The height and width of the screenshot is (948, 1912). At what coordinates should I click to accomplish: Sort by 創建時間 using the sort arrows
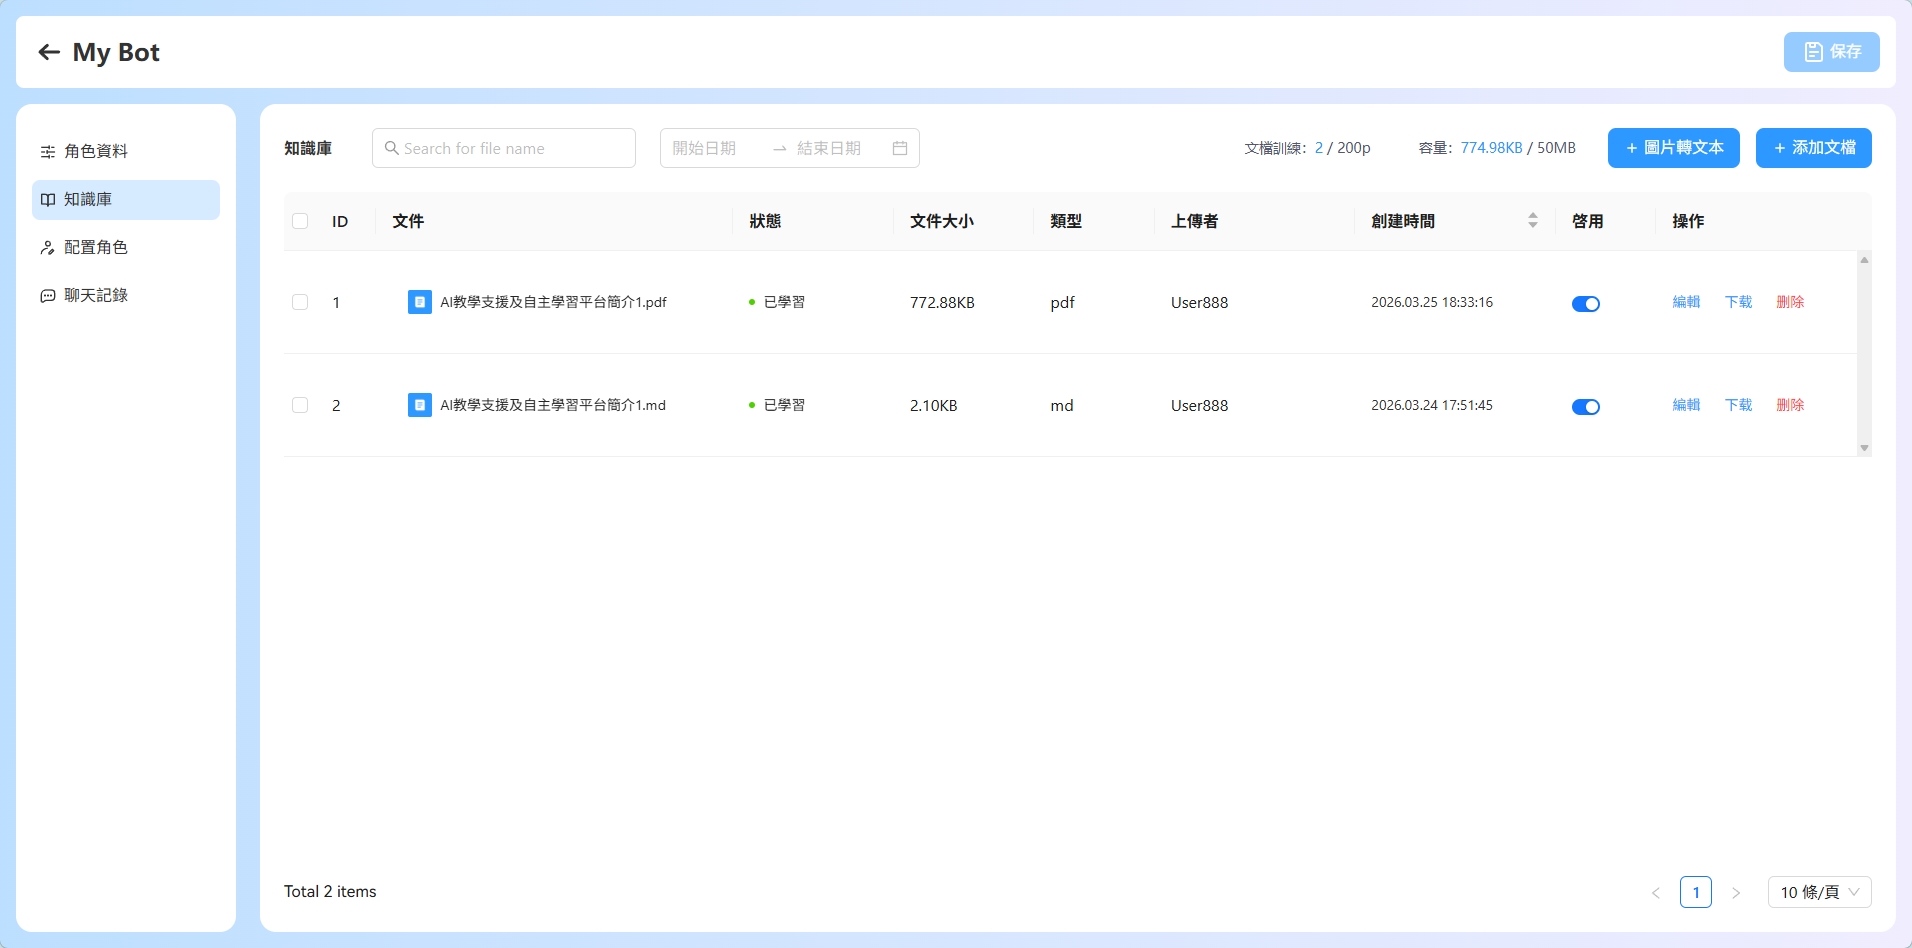pyautogui.click(x=1533, y=221)
